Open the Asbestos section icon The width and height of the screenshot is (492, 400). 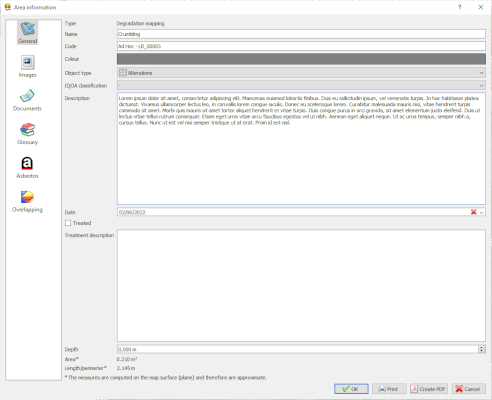point(27,163)
